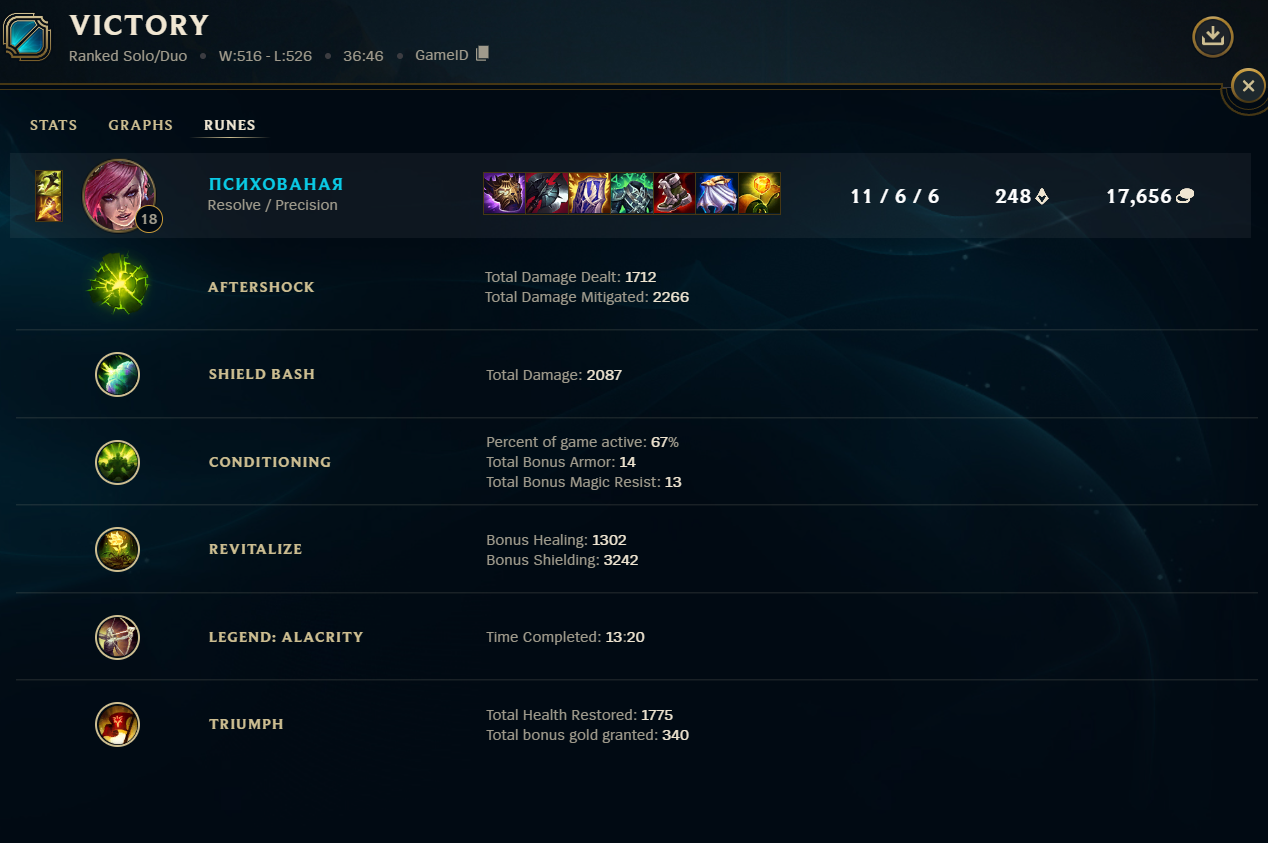
Task: Click the Aftershock keystone rune icon
Action: 118,285
